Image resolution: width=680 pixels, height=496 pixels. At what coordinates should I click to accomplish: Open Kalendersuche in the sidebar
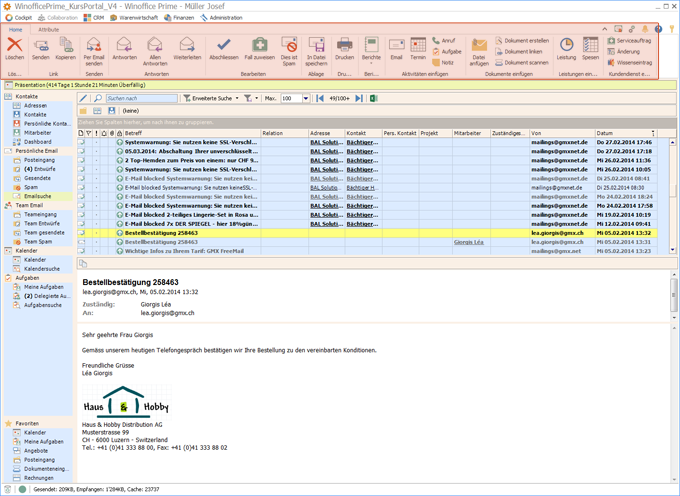(x=42, y=269)
